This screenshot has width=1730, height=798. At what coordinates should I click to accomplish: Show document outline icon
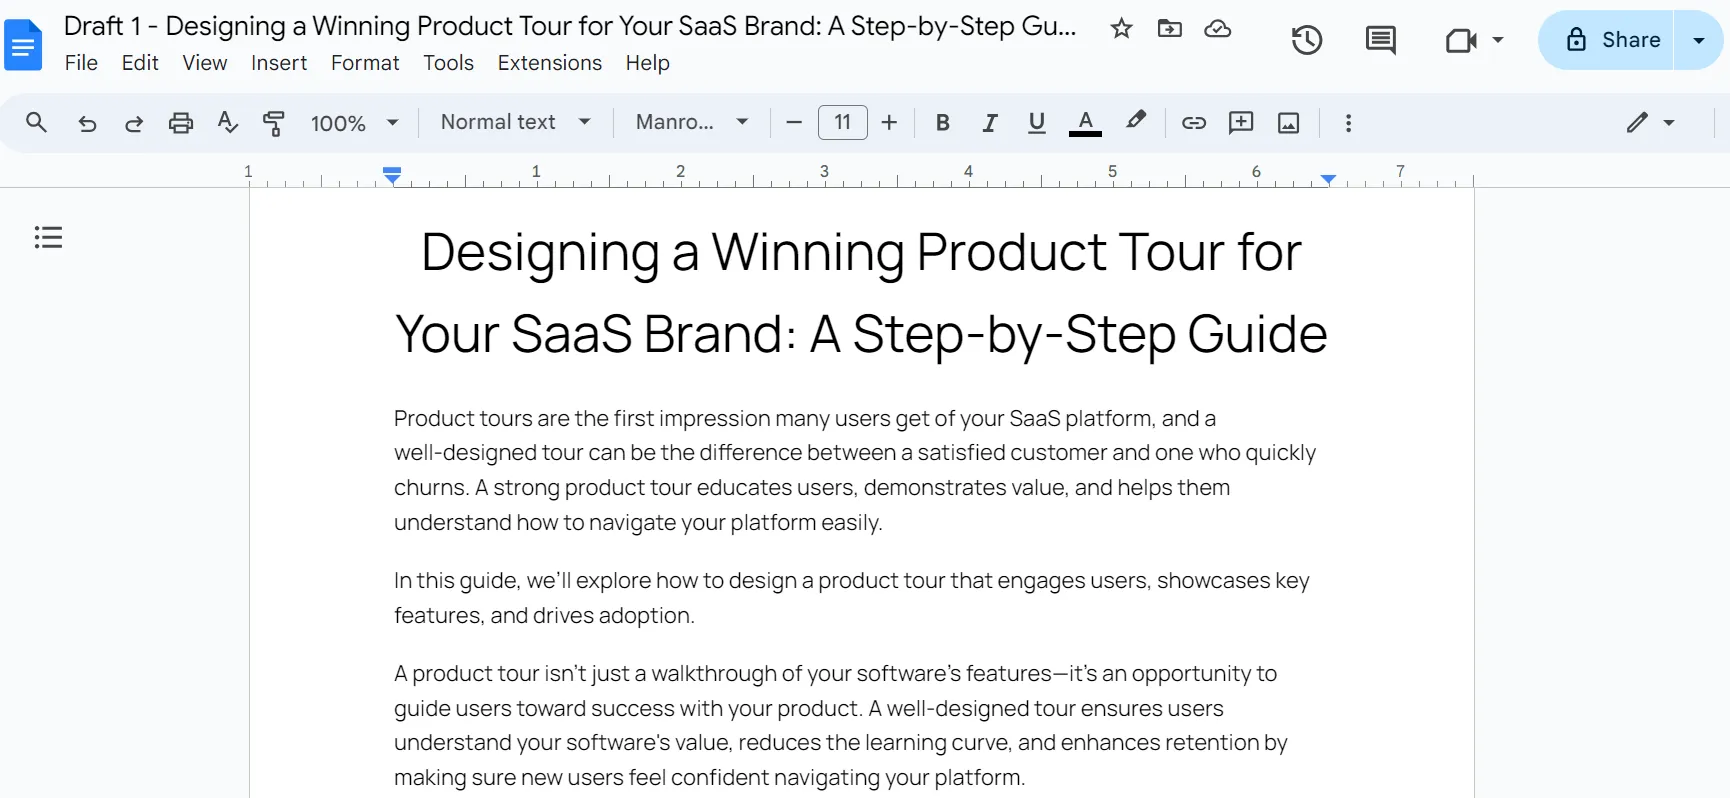(48, 237)
